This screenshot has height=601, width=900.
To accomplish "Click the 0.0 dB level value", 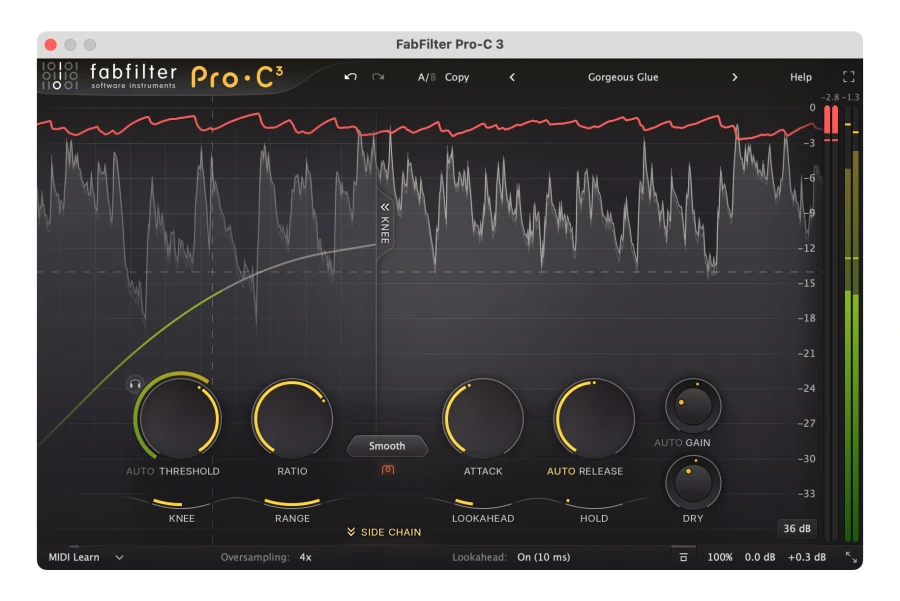I will point(760,557).
